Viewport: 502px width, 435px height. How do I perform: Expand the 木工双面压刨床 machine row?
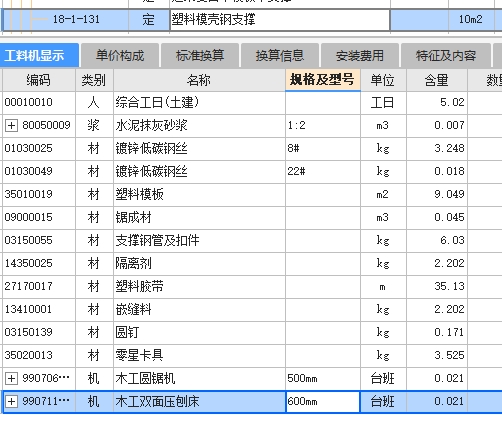click(11, 402)
